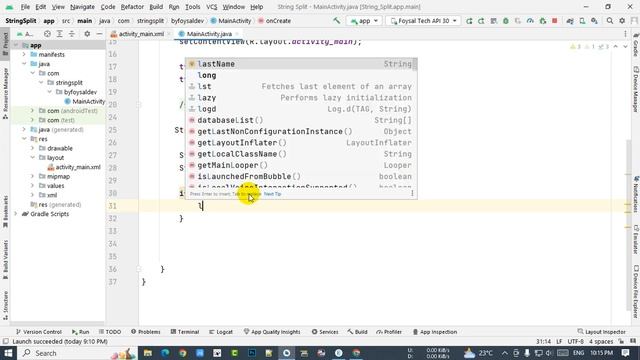
Task: Choose the long keyword suggestion
Action: pyautogui.click(x=301, y=75)
